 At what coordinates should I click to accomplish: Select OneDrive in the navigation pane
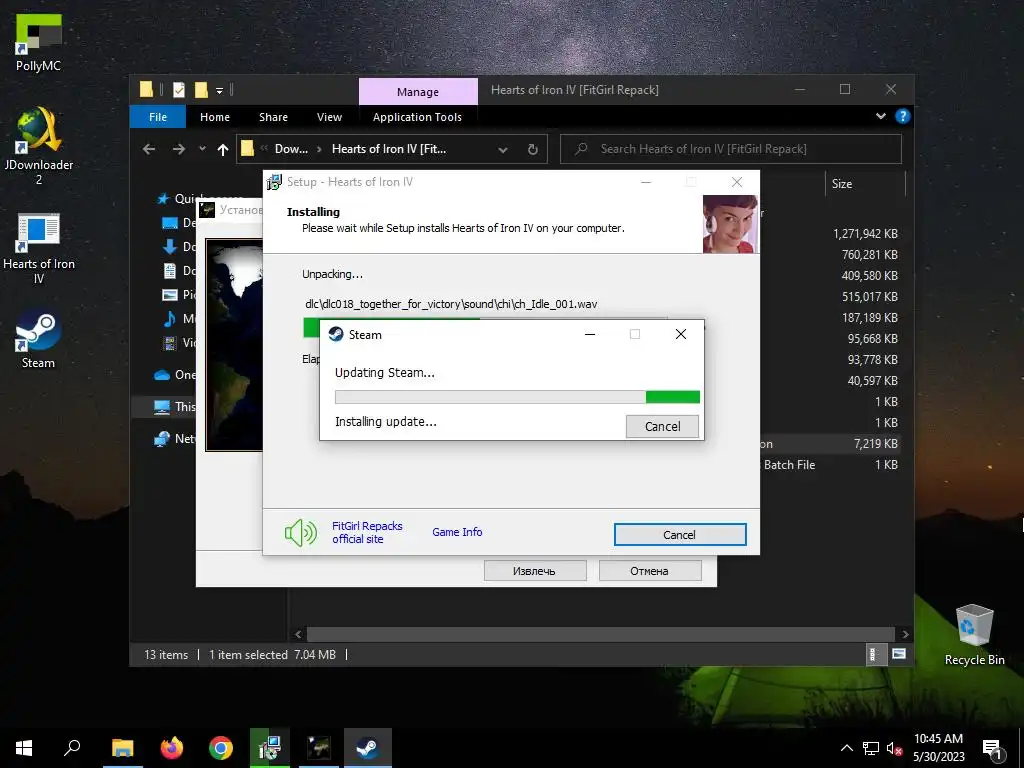pos(175,375)
